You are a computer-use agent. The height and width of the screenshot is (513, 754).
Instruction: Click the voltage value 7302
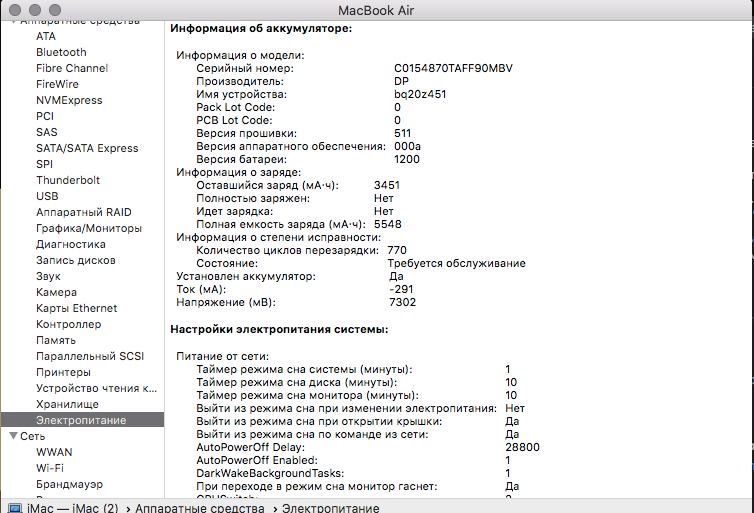tap(402, 302)
